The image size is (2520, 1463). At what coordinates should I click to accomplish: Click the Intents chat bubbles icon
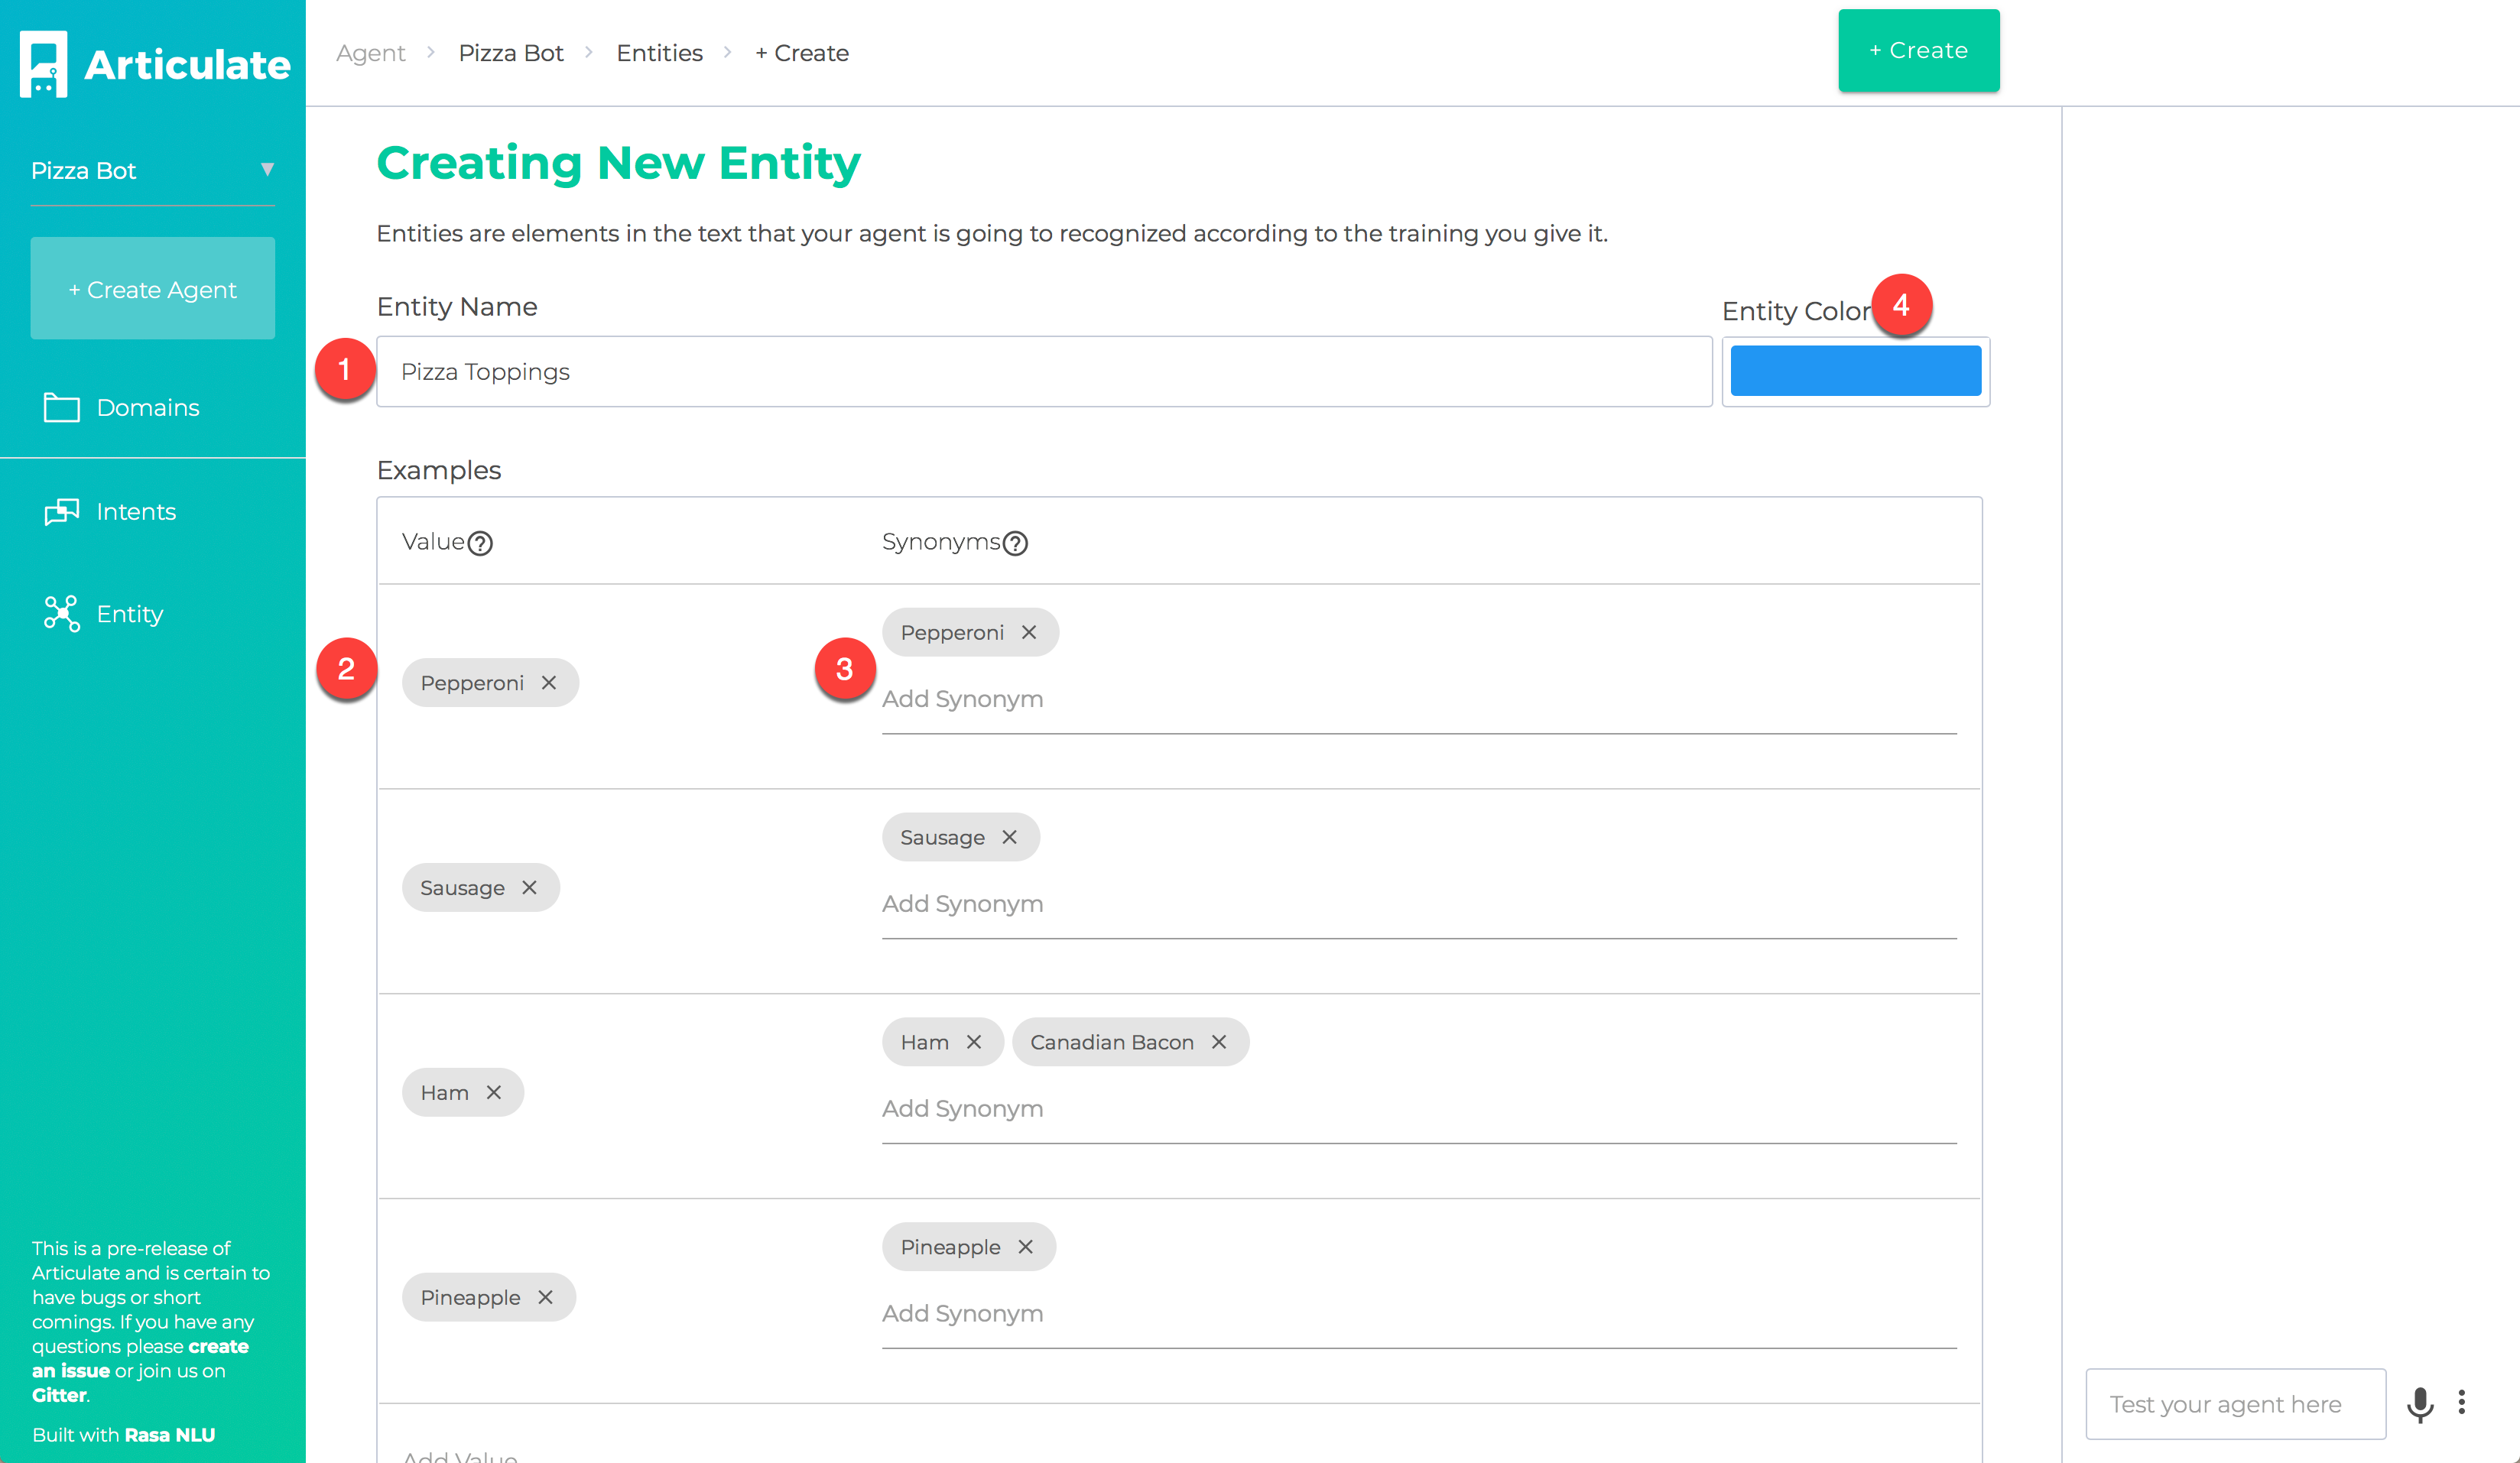coord(62,511)
